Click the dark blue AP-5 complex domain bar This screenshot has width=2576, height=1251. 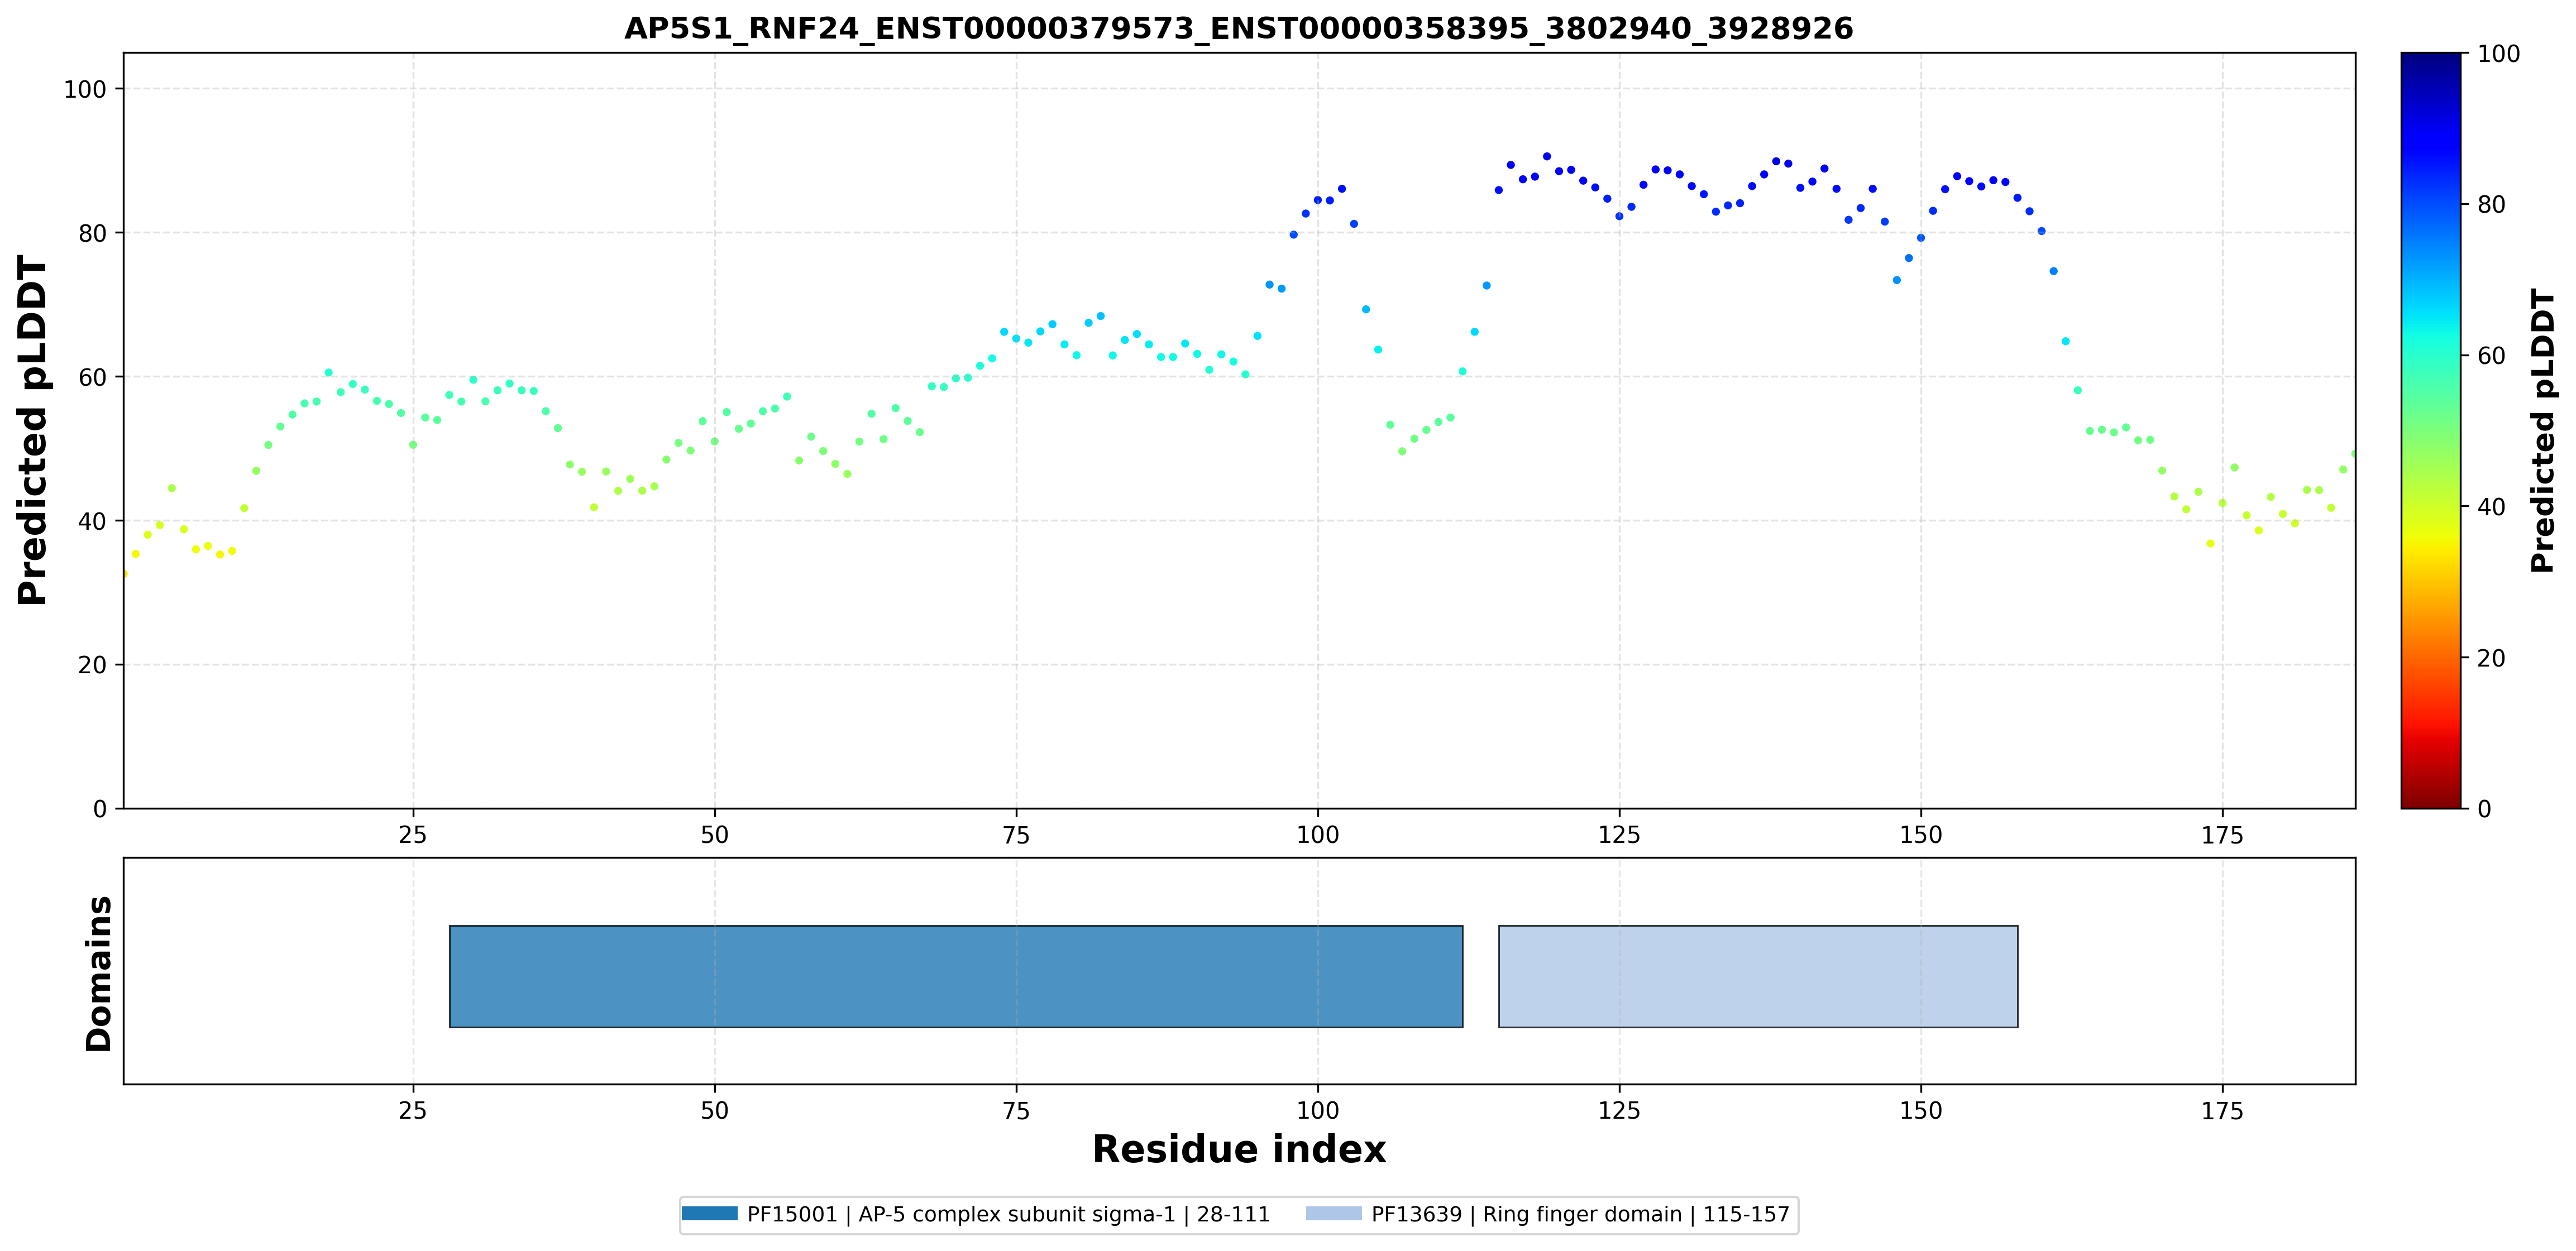pyautogui.click(x=955, y=976)
